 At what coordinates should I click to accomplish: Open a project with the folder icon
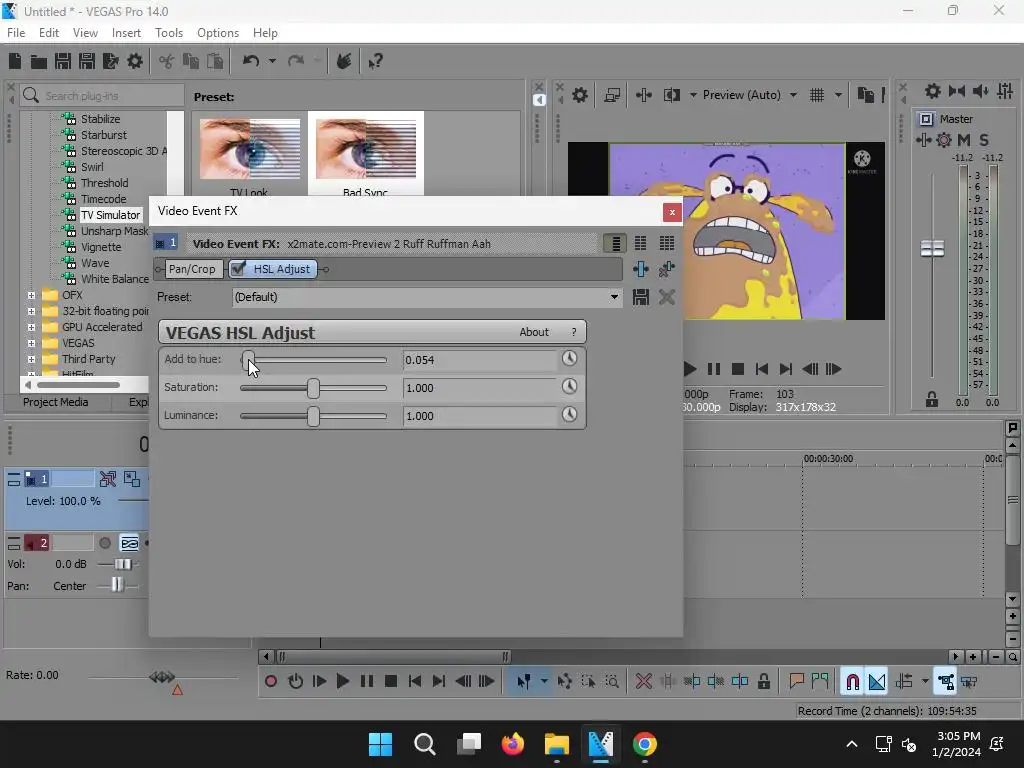[39, 62]
